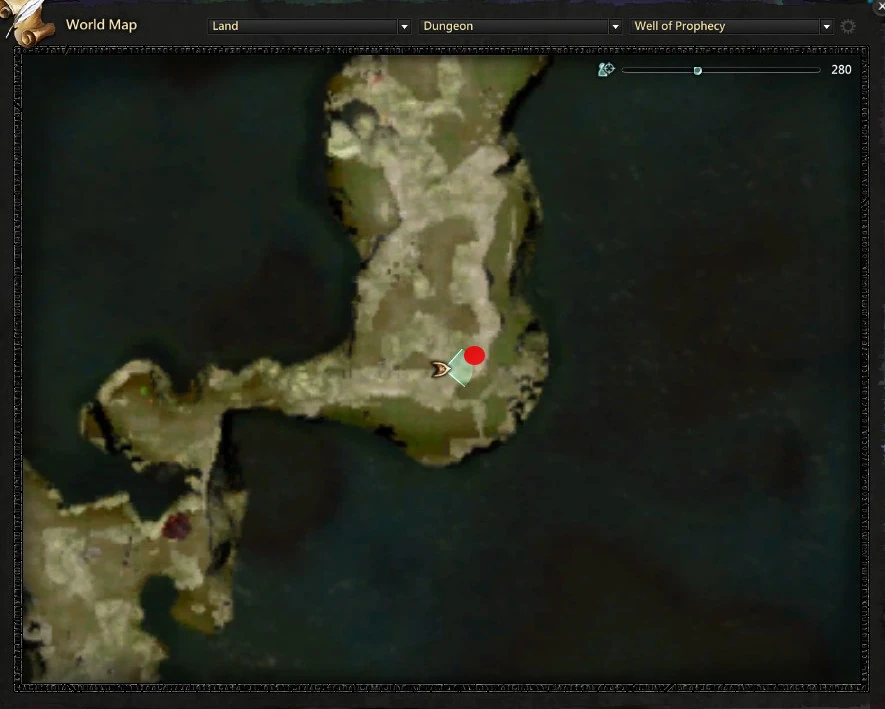This screenshot has width=885, height=709.
Task: Click the zoom value 280
Action: click(x=841, y=70)
